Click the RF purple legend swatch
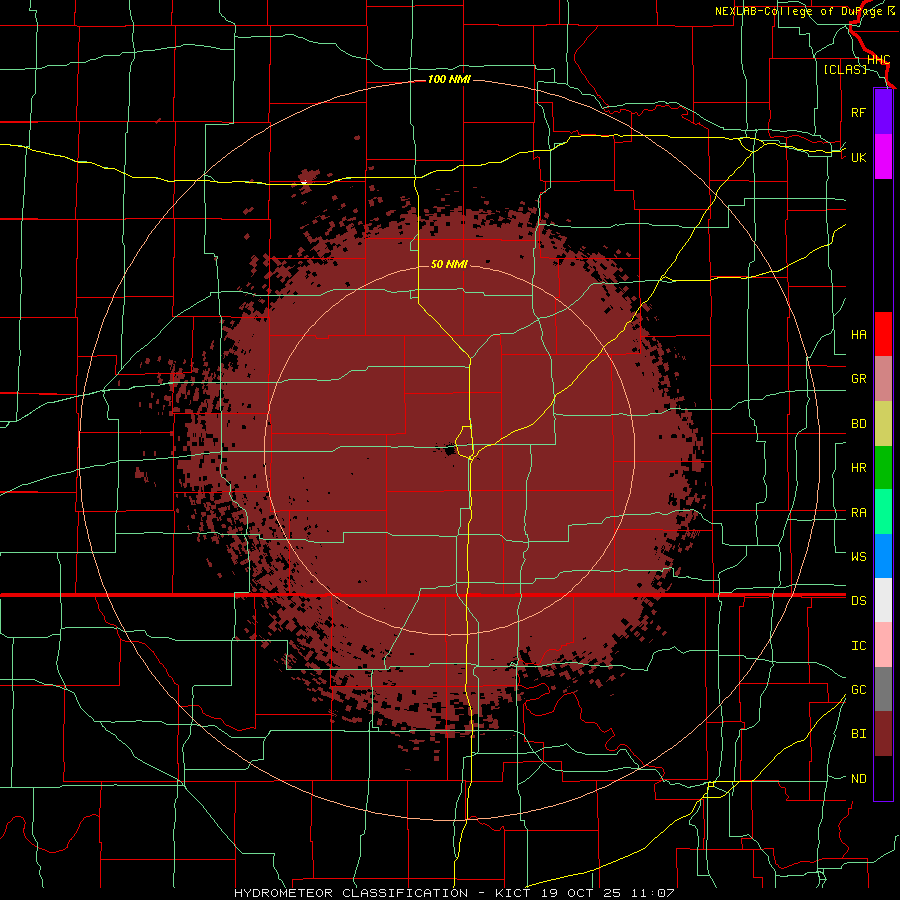The image size is (900, 900). pyautogui.click(x=883, y=112)
